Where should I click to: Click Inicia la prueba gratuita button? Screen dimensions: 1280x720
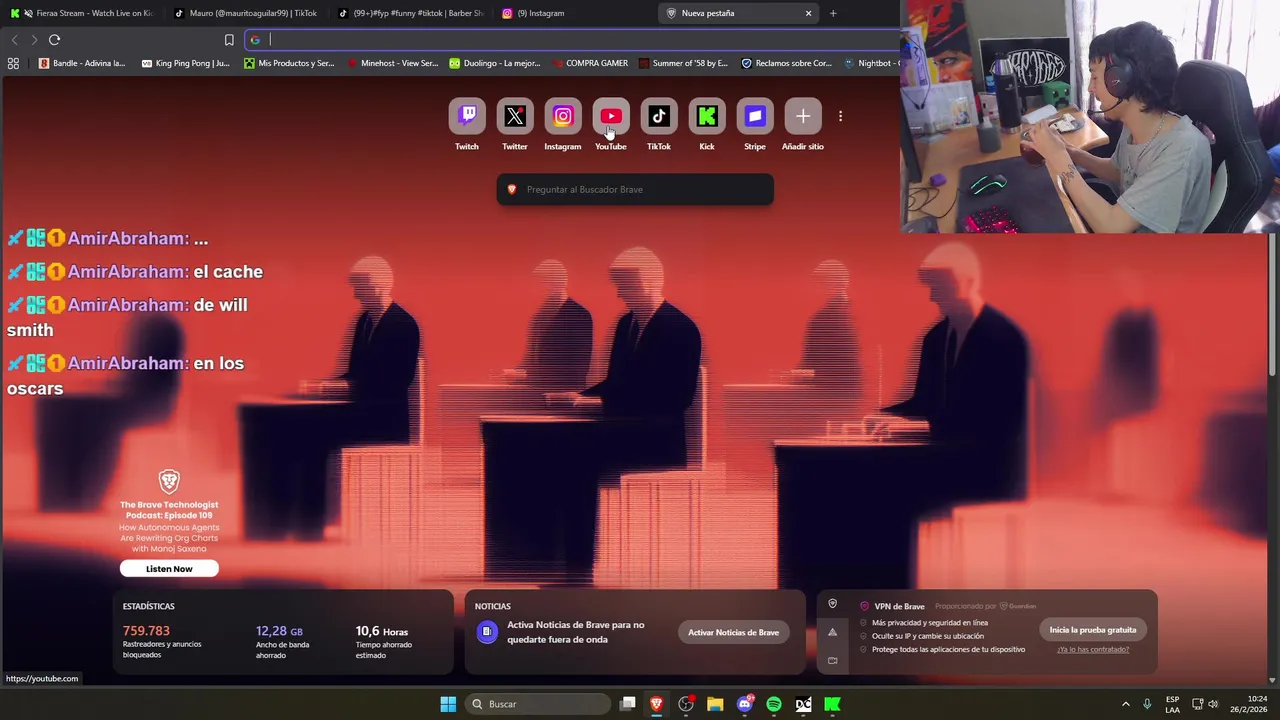1093,630
